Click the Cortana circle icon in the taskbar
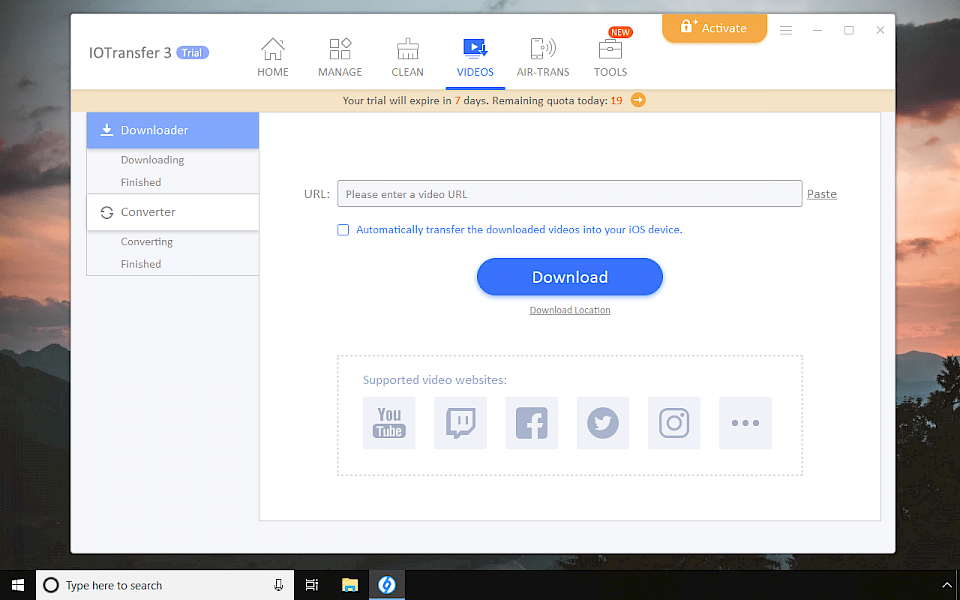This screenshot has width=960, height=600. (x=51, y=585)
